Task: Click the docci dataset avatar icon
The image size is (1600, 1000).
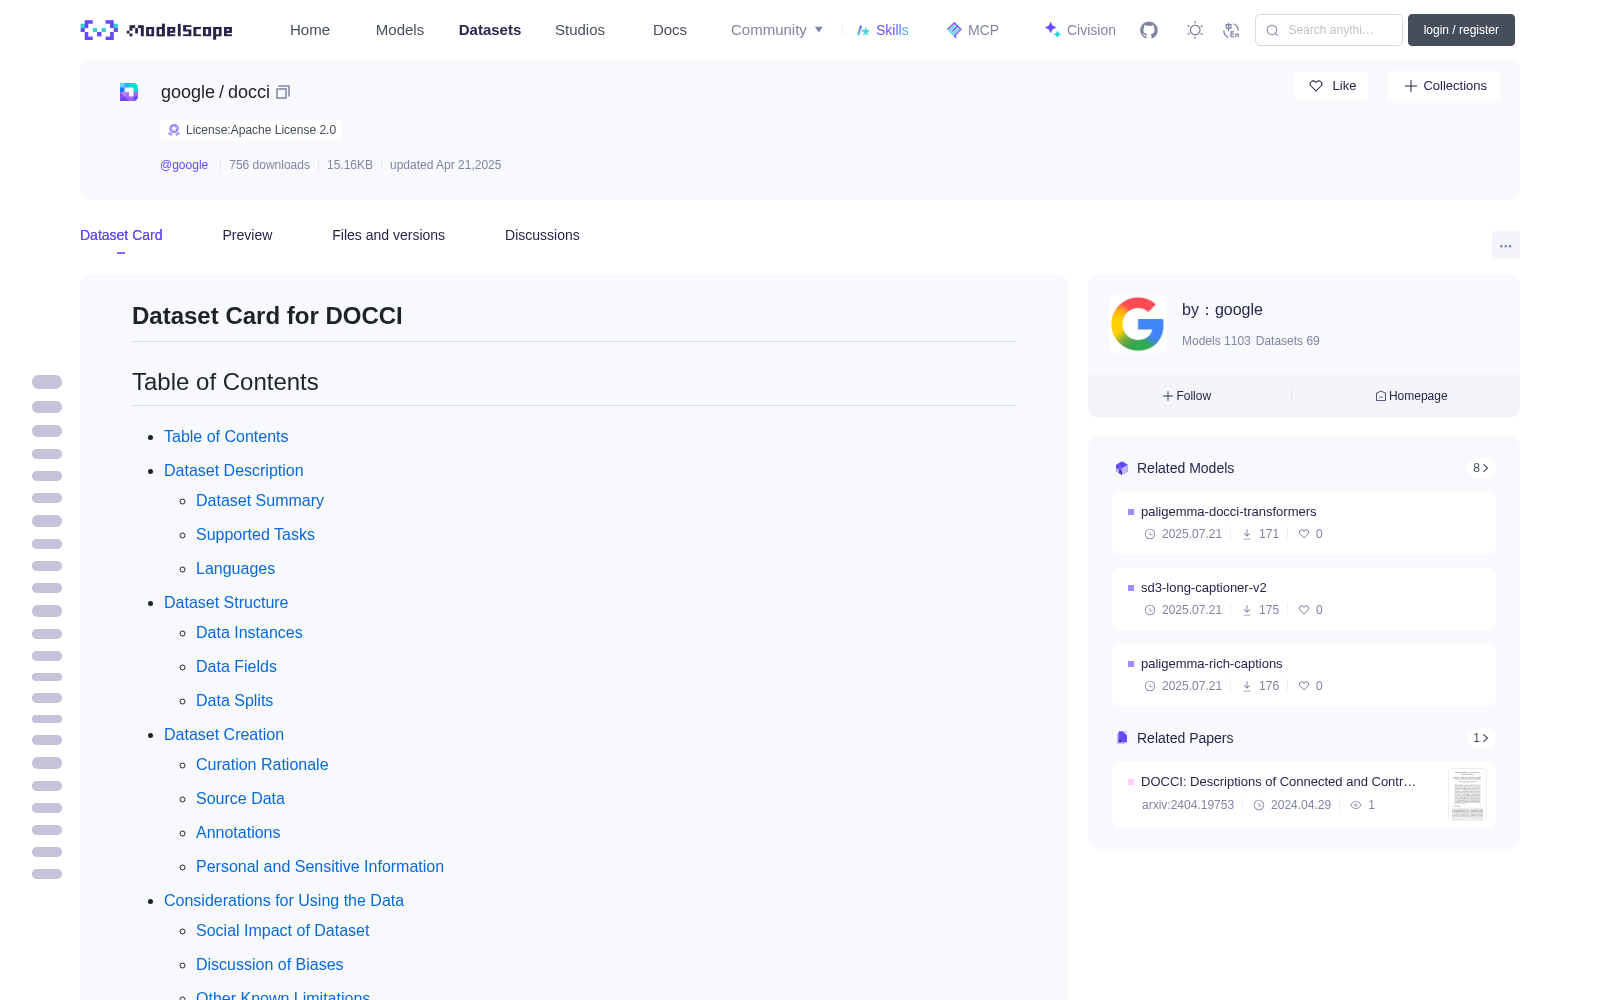Action: (x=129, y=92)
